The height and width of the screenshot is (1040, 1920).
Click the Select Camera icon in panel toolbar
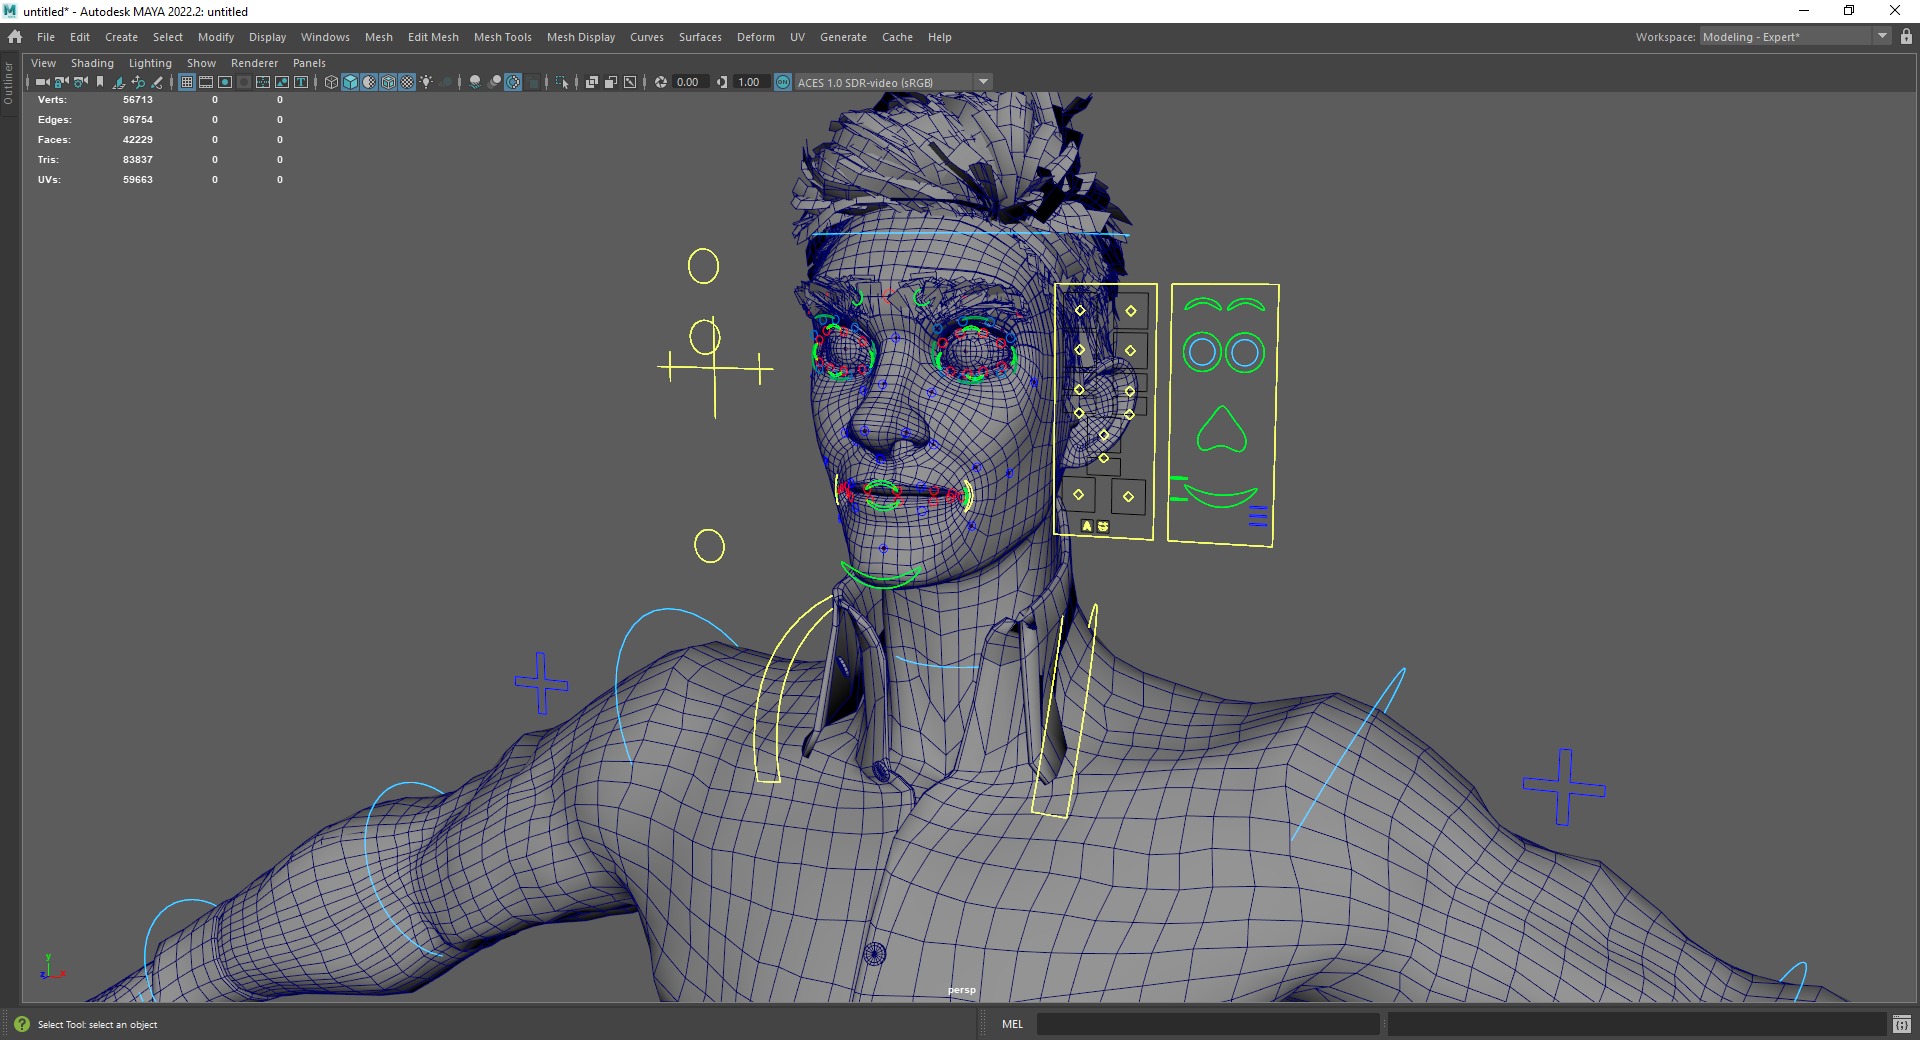point(42,82)
